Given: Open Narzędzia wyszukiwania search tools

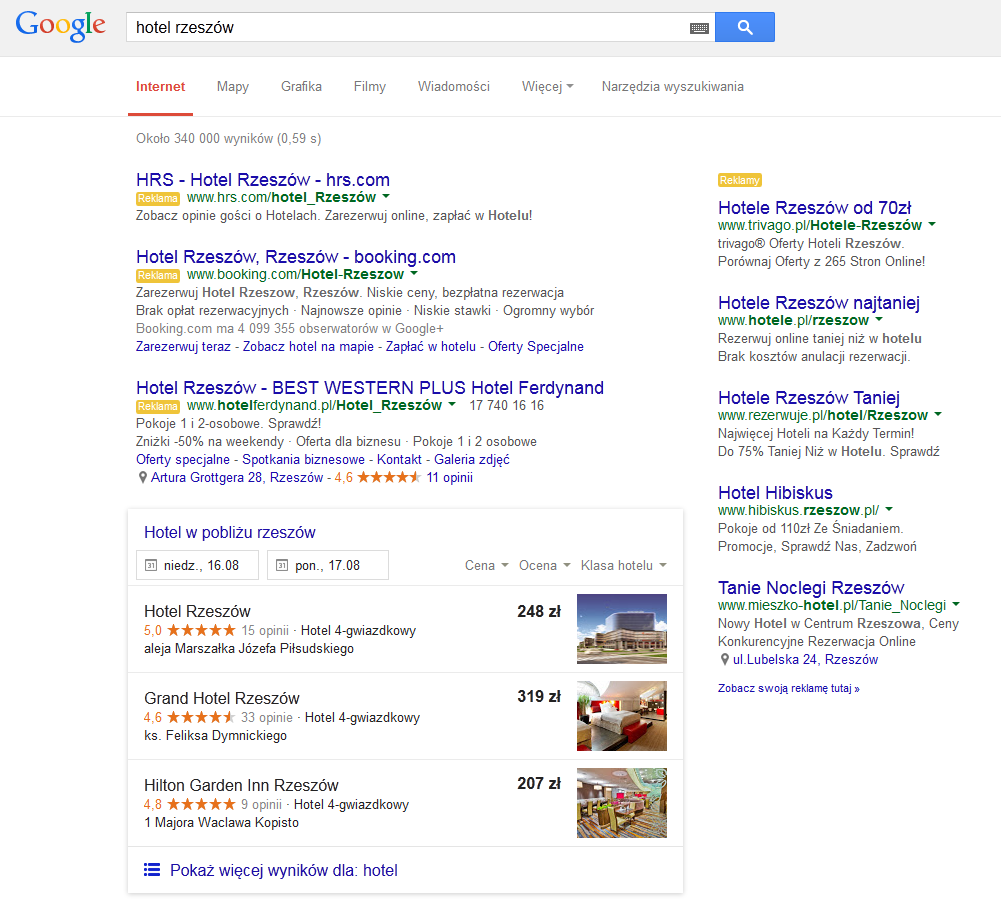Looking at the screenshot, I should 672,86.
